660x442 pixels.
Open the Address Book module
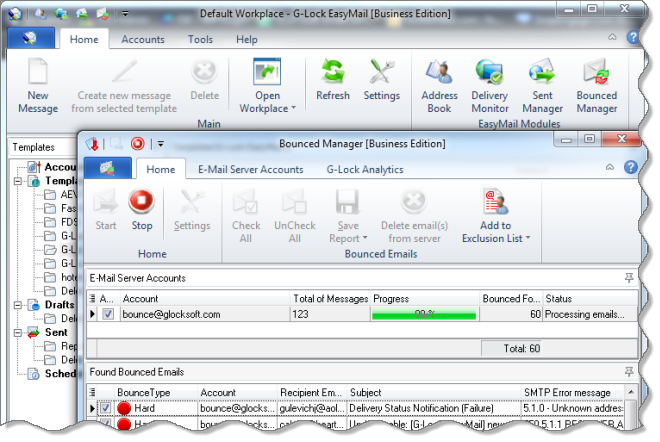pyautogui.click(x=439, y=86)
